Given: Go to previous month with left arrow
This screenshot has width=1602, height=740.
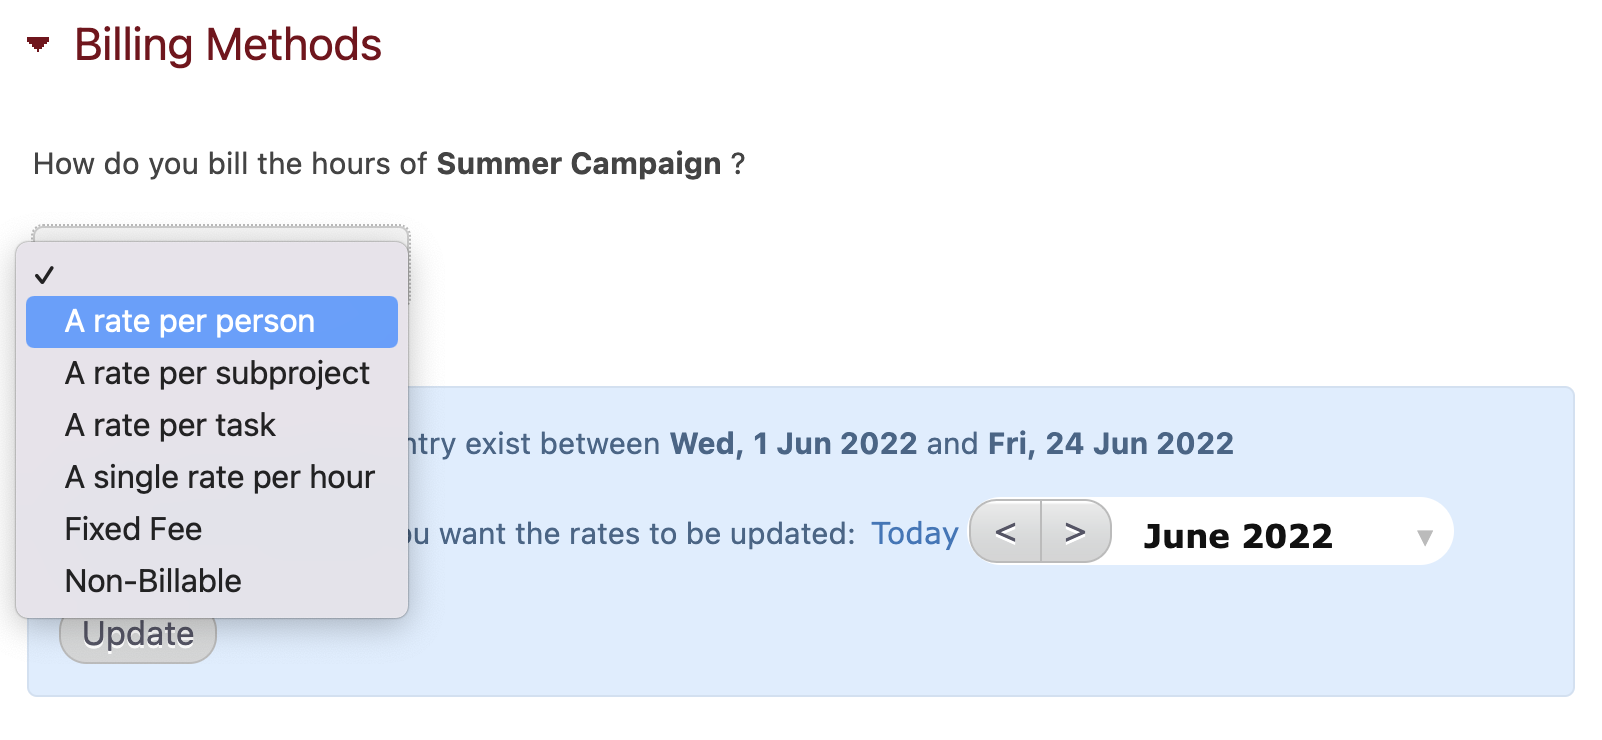Looking at the screenshot, I should [x=1006, y=532].
